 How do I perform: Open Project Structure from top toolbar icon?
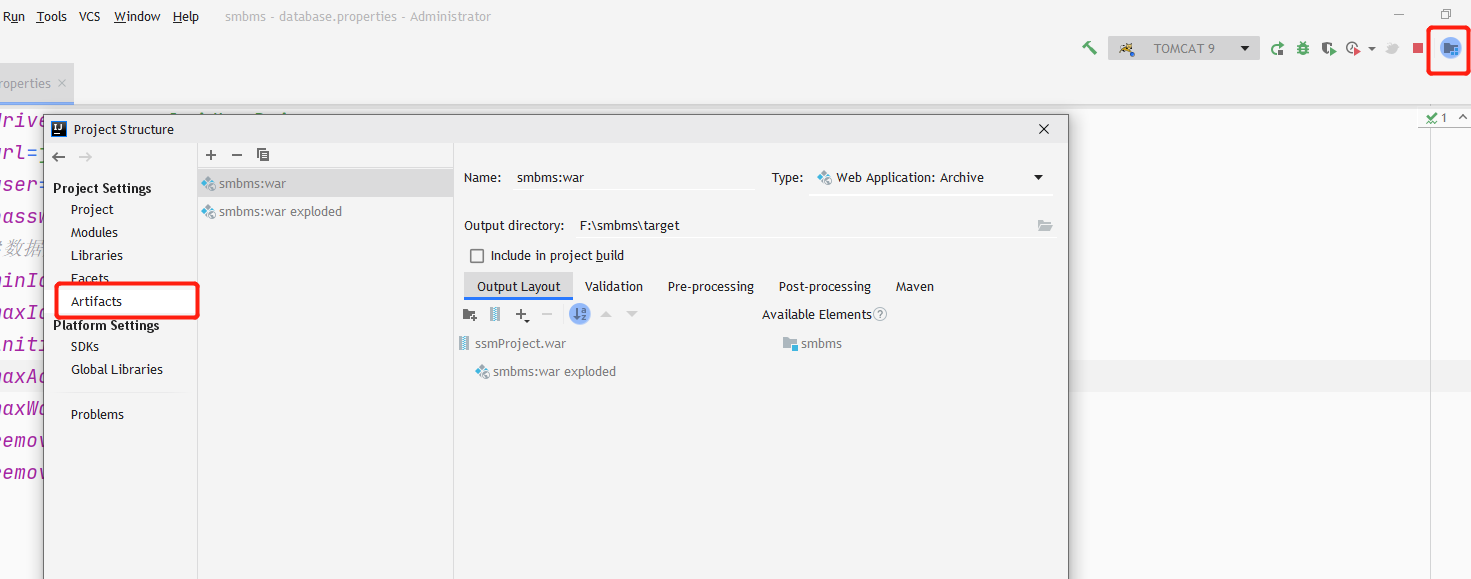(x=1450, y=48)
